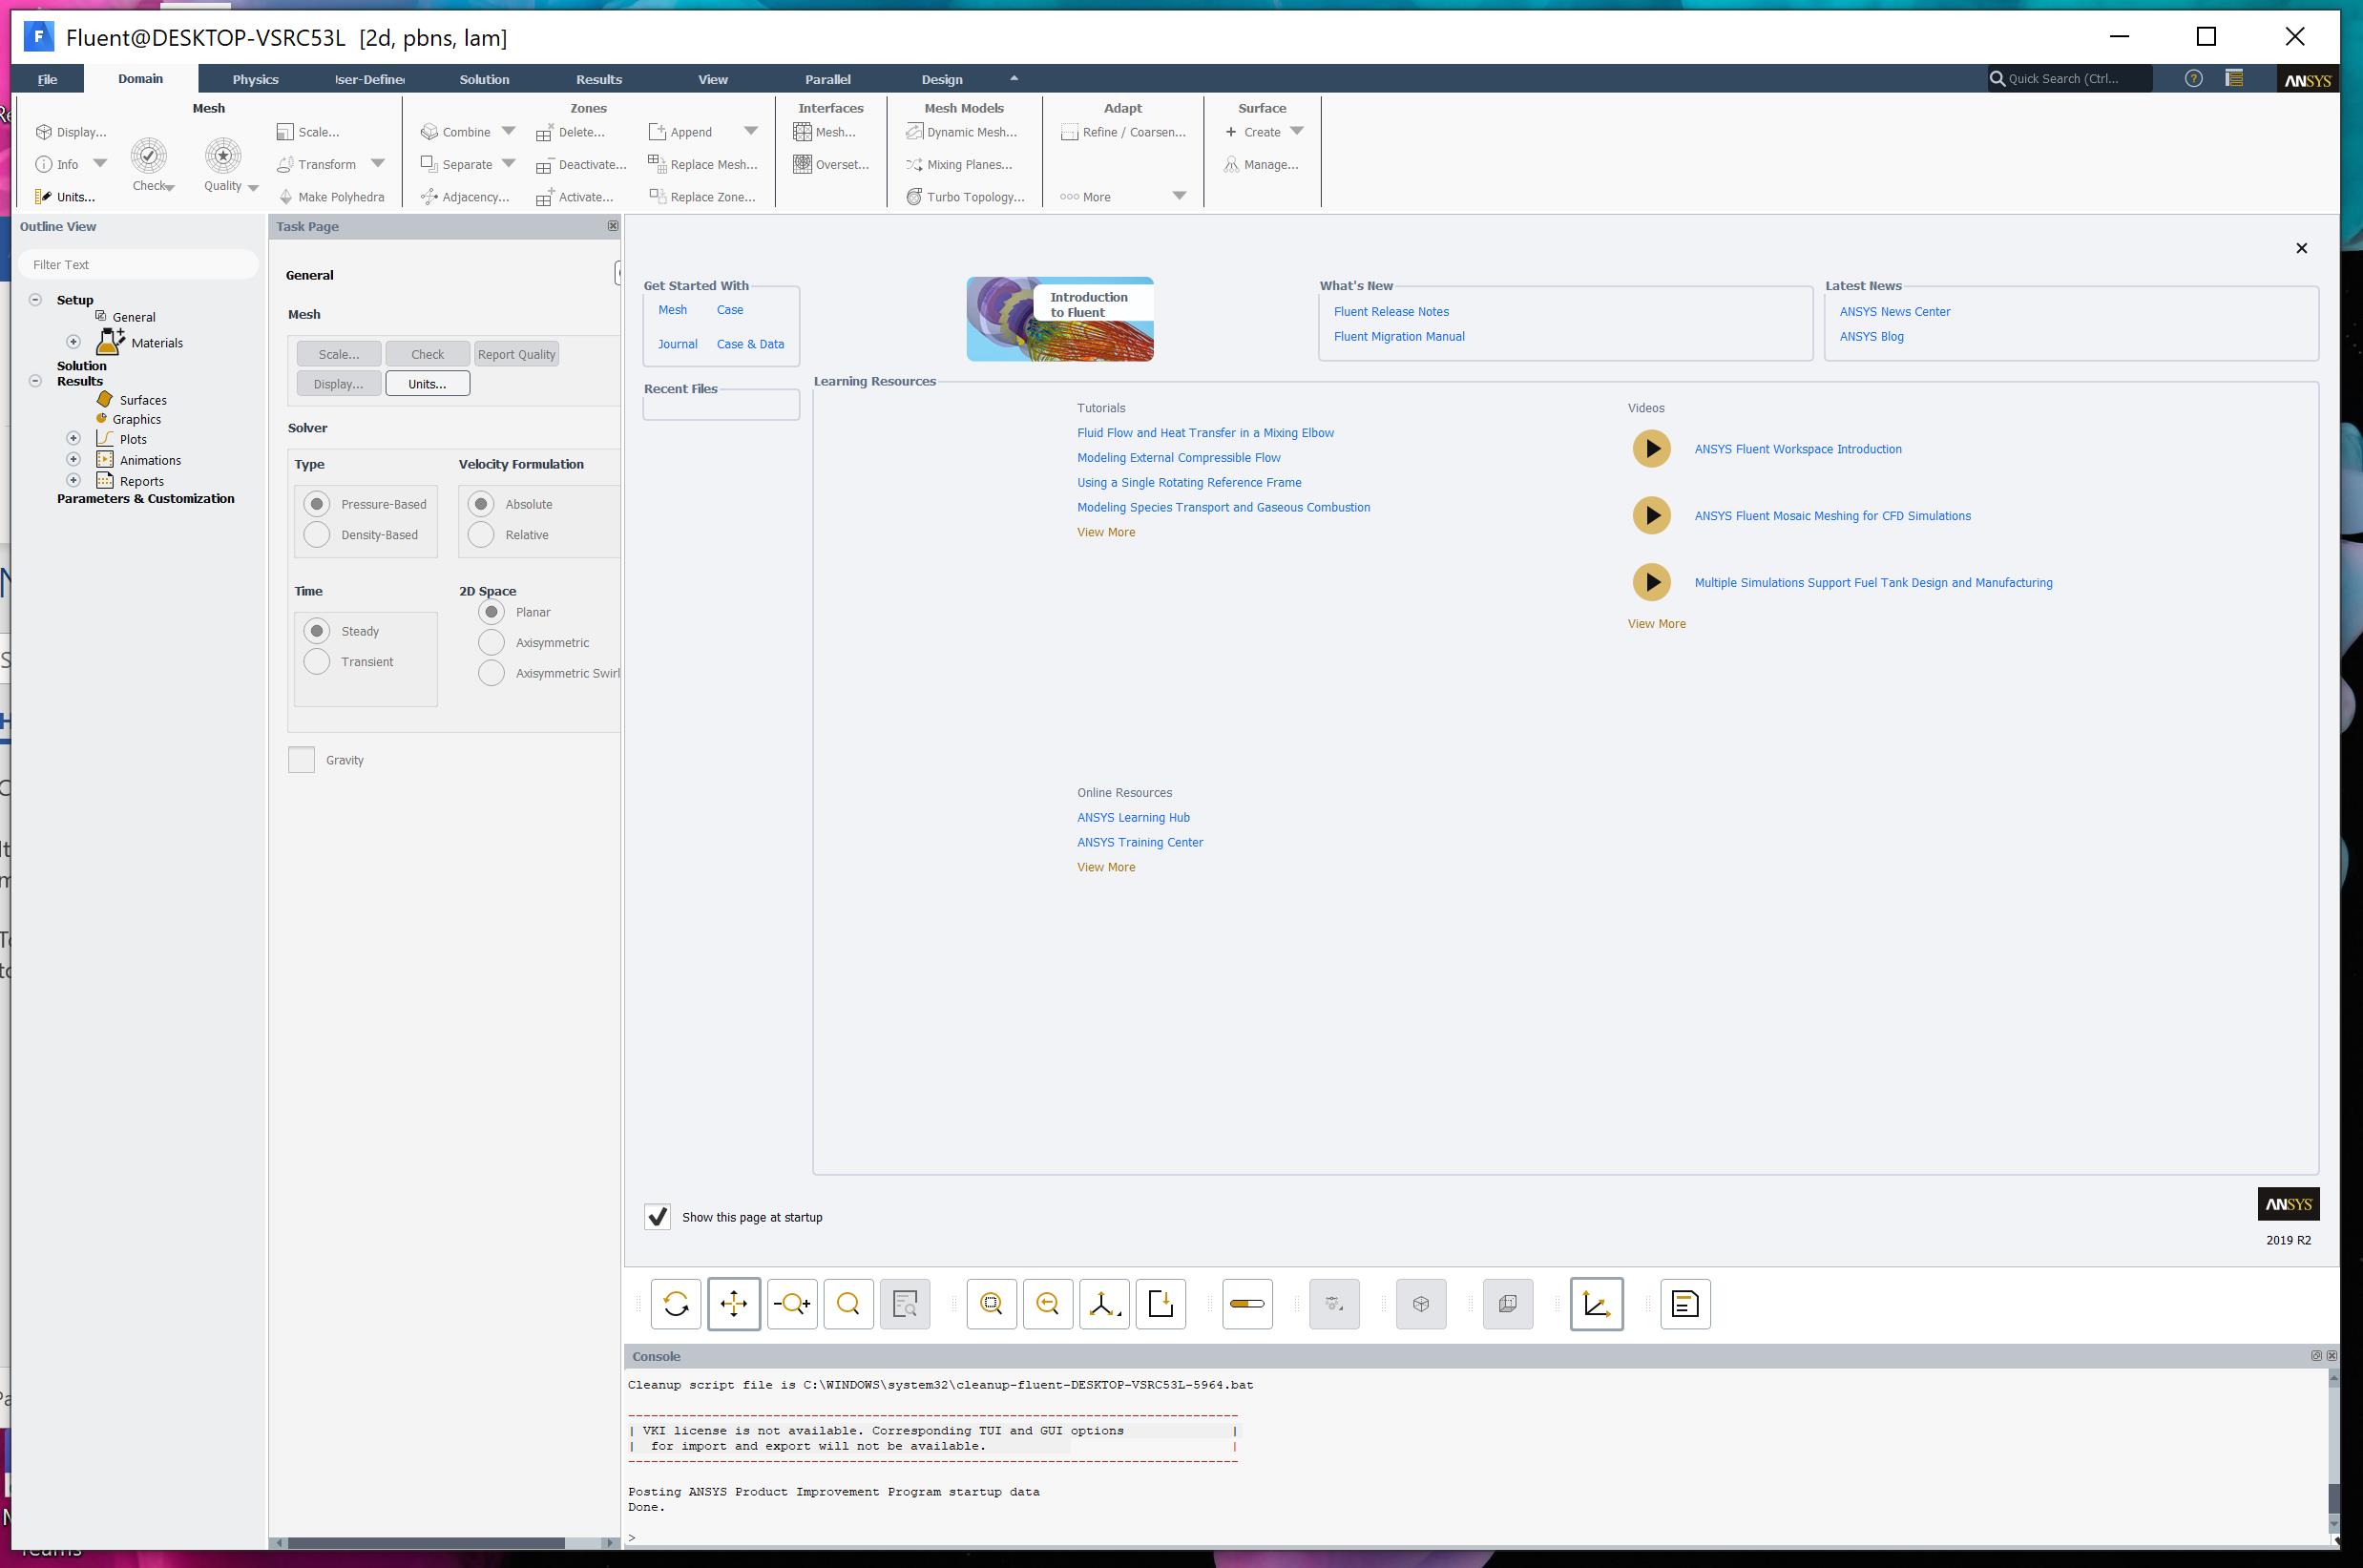Click the rotate view icon in graphics toolbar

coord(676,1304)
